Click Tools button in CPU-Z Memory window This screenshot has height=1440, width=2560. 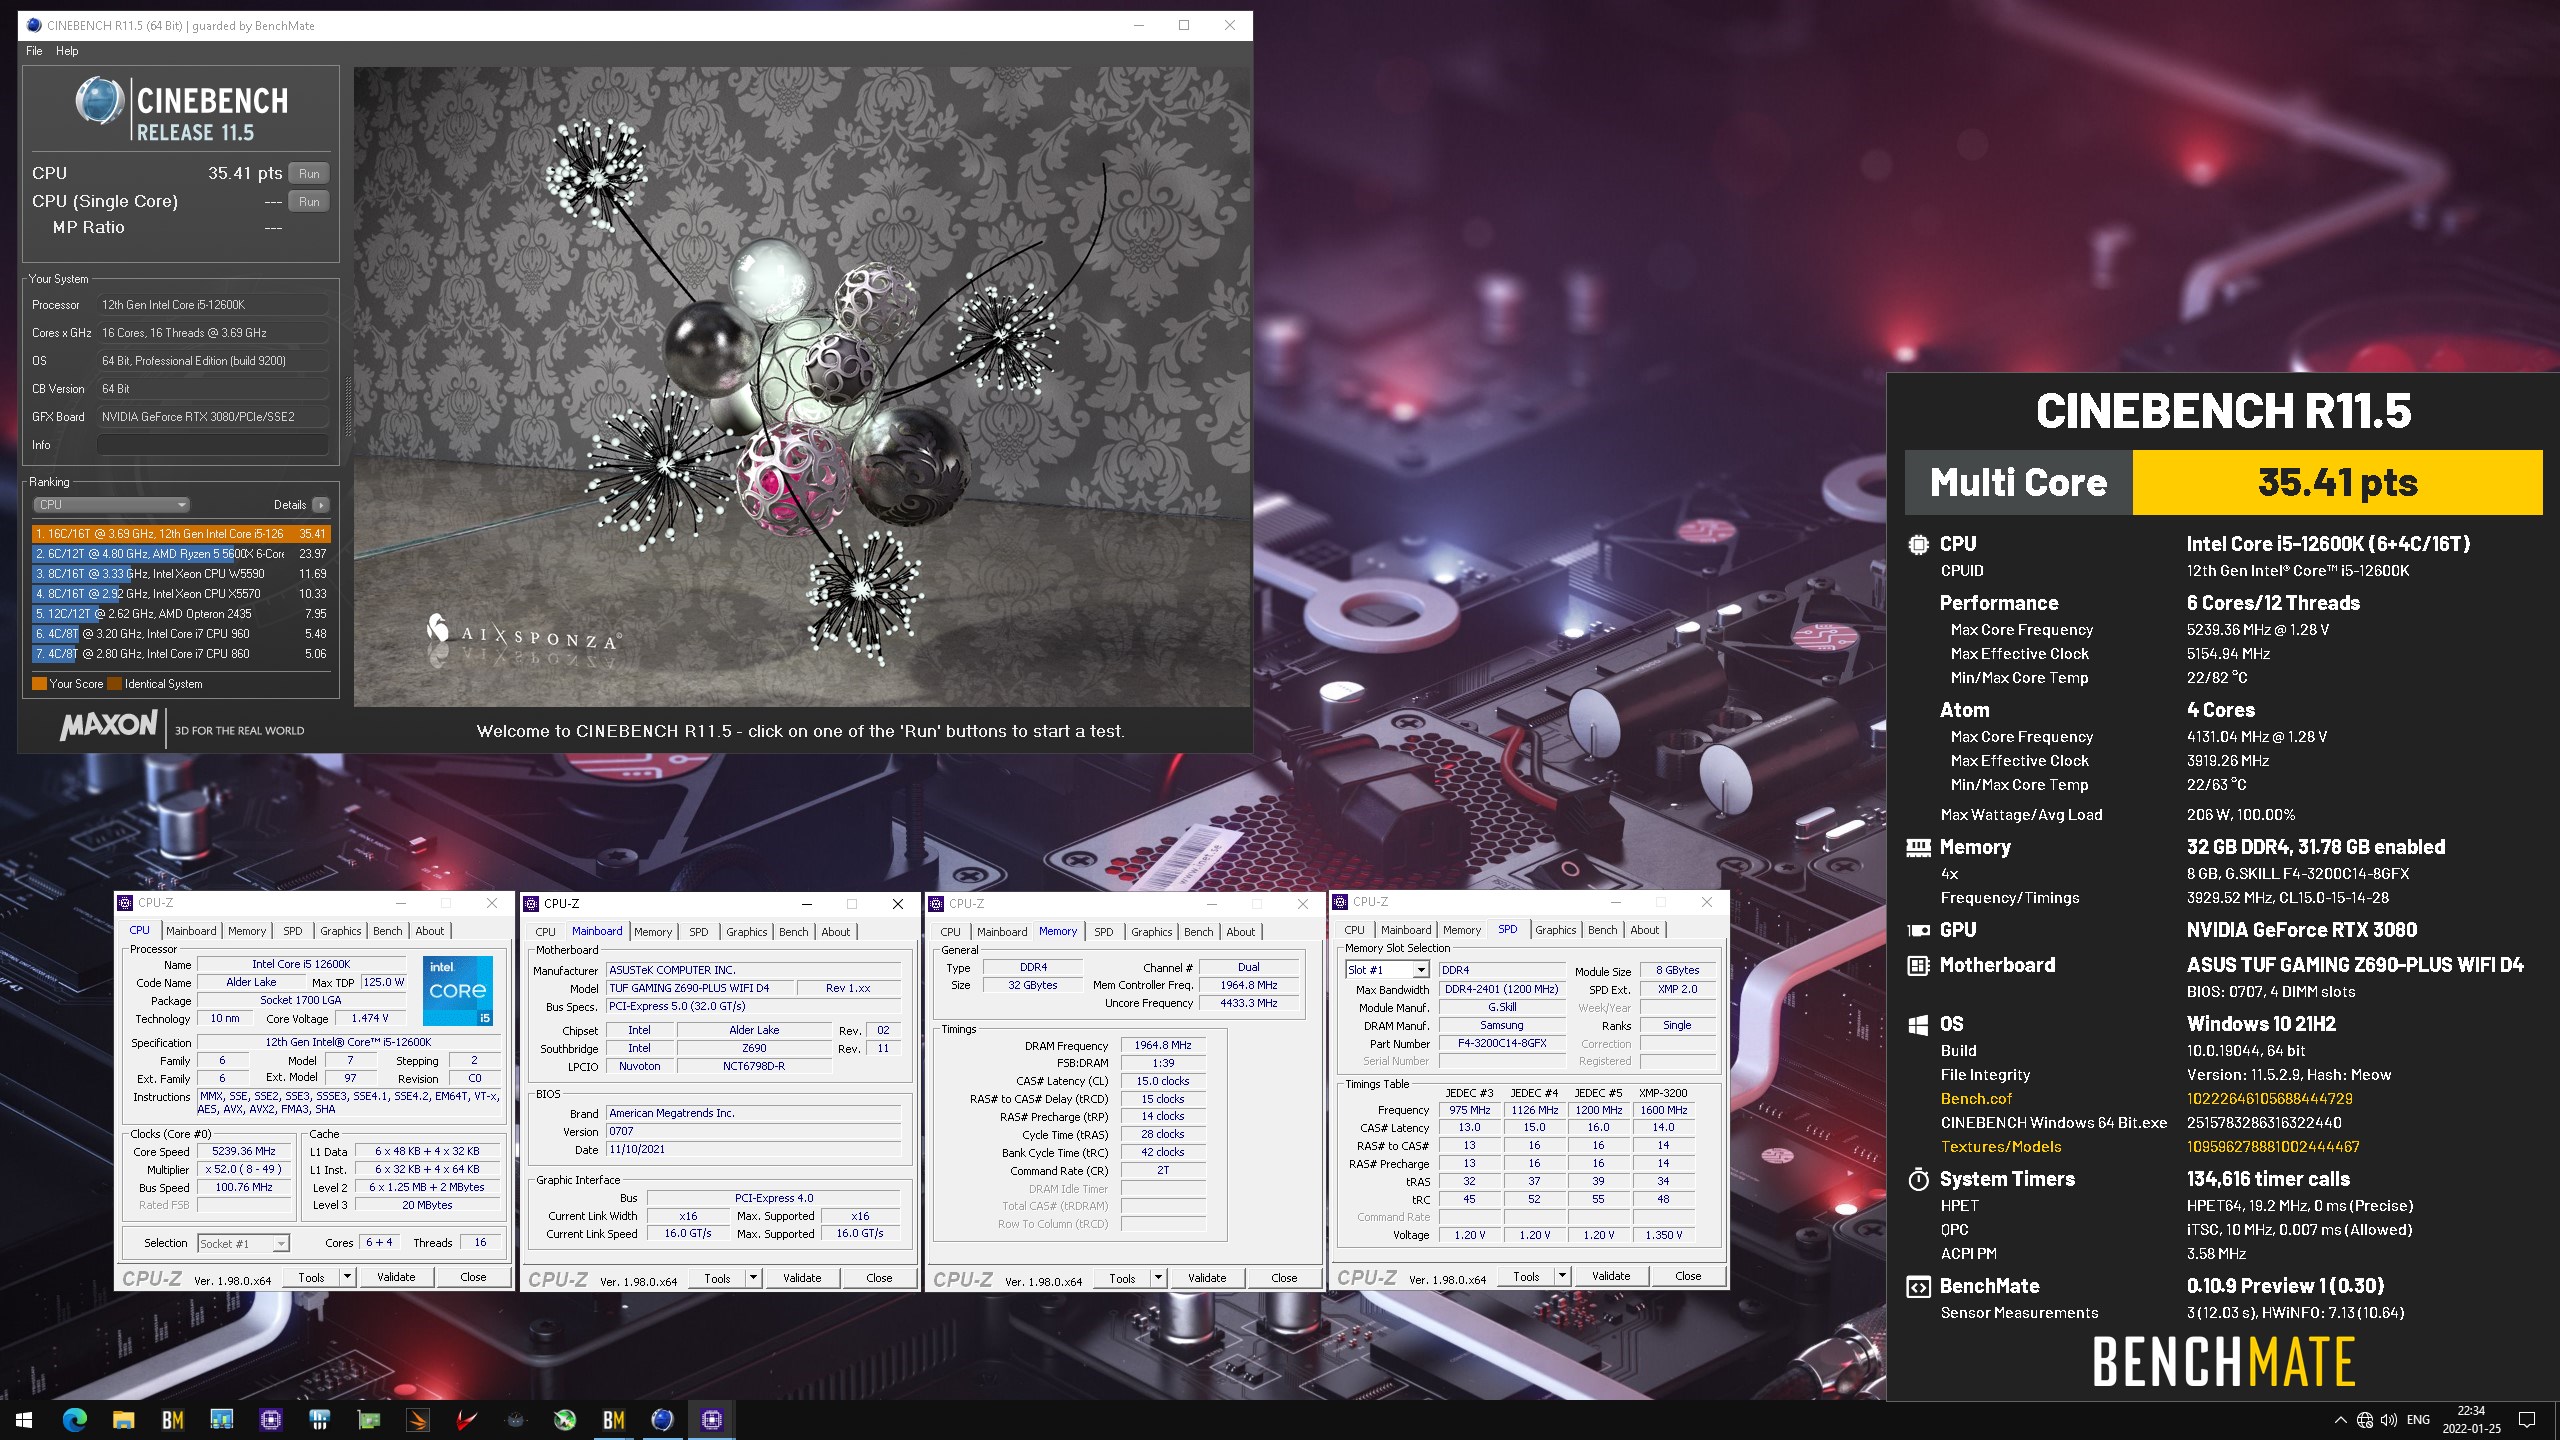tap(1122, 1278)
